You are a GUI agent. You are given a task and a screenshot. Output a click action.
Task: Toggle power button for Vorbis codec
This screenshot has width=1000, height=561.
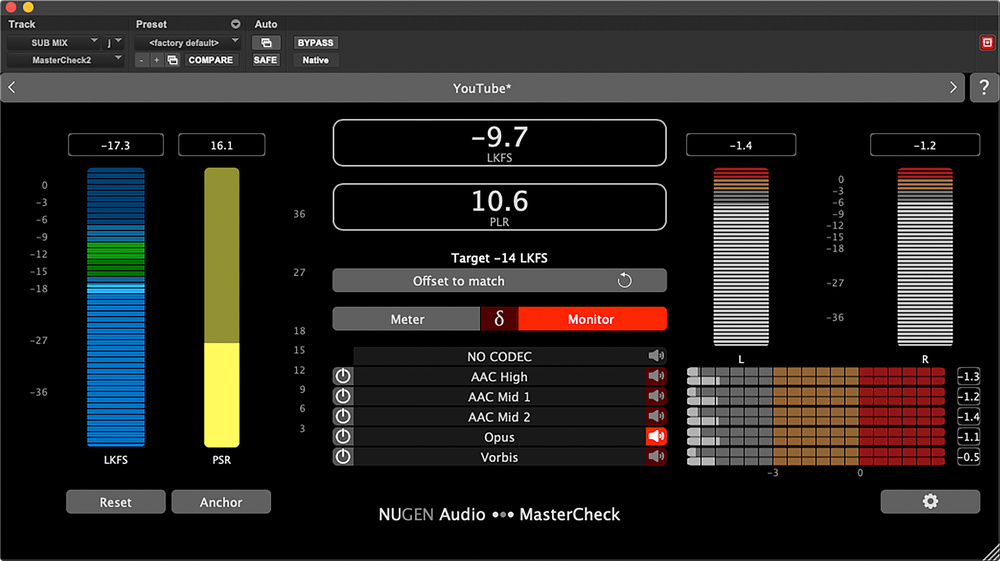(342, 456)
